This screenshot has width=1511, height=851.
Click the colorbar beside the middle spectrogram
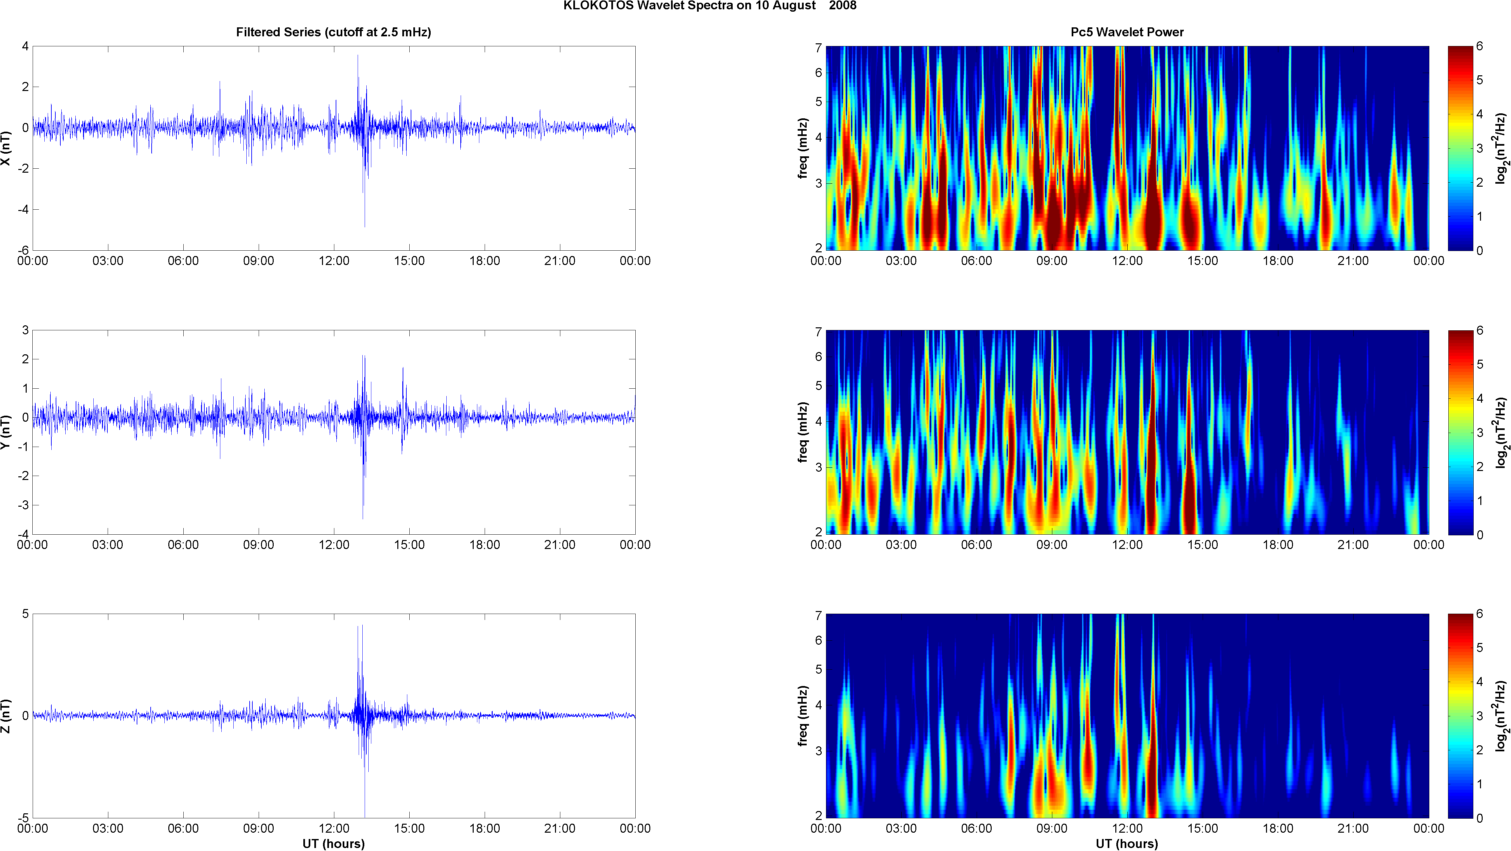[x=1460, y=432]
